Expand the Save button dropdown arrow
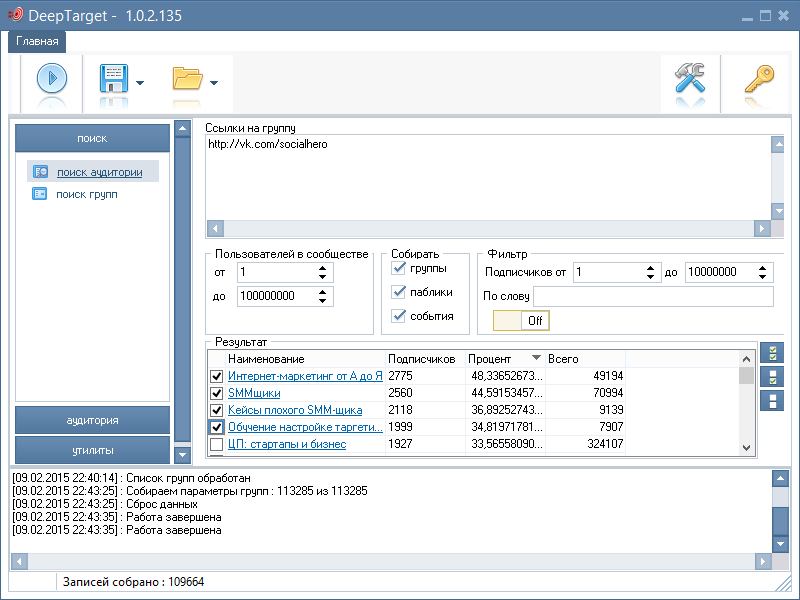800x600 pixels. [x=140, y=83]
